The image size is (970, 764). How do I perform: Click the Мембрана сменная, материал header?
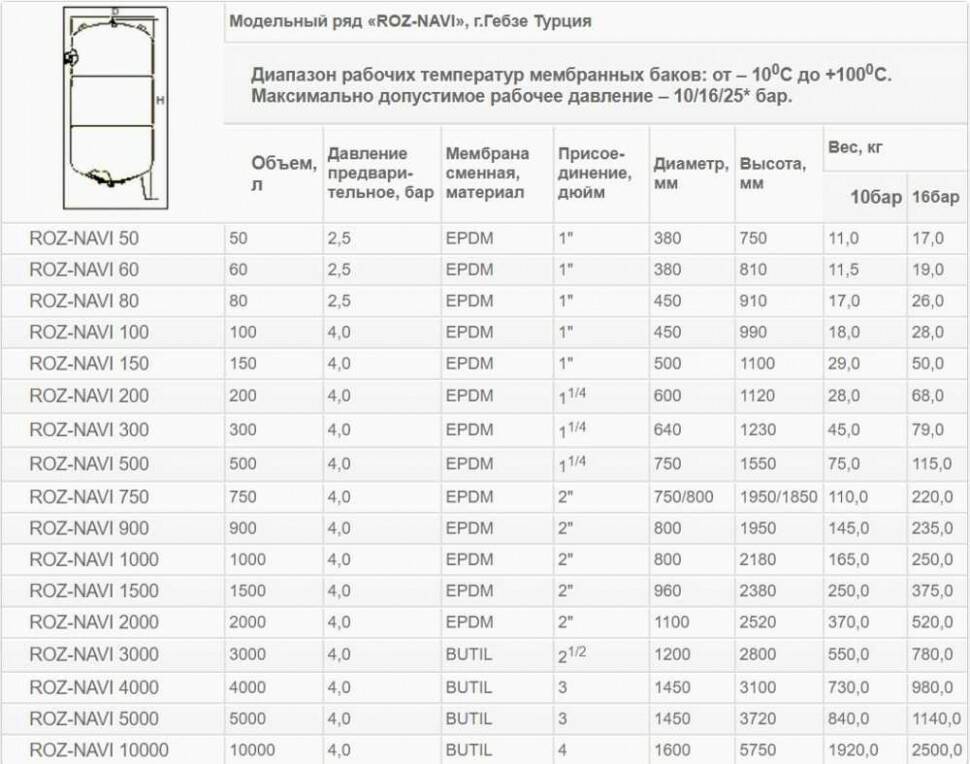[487, 173]
